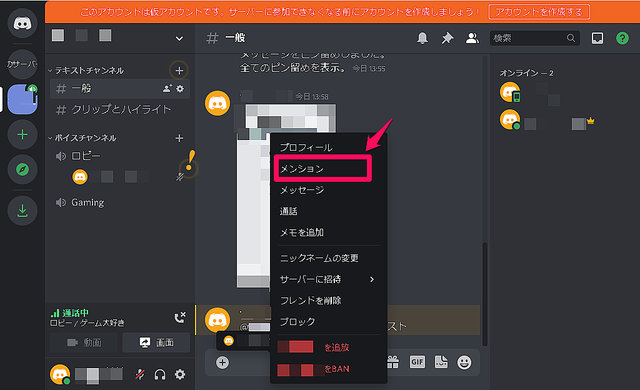Select メッセージ in context menu
The image size is (640, 390).
click(329, 190)
